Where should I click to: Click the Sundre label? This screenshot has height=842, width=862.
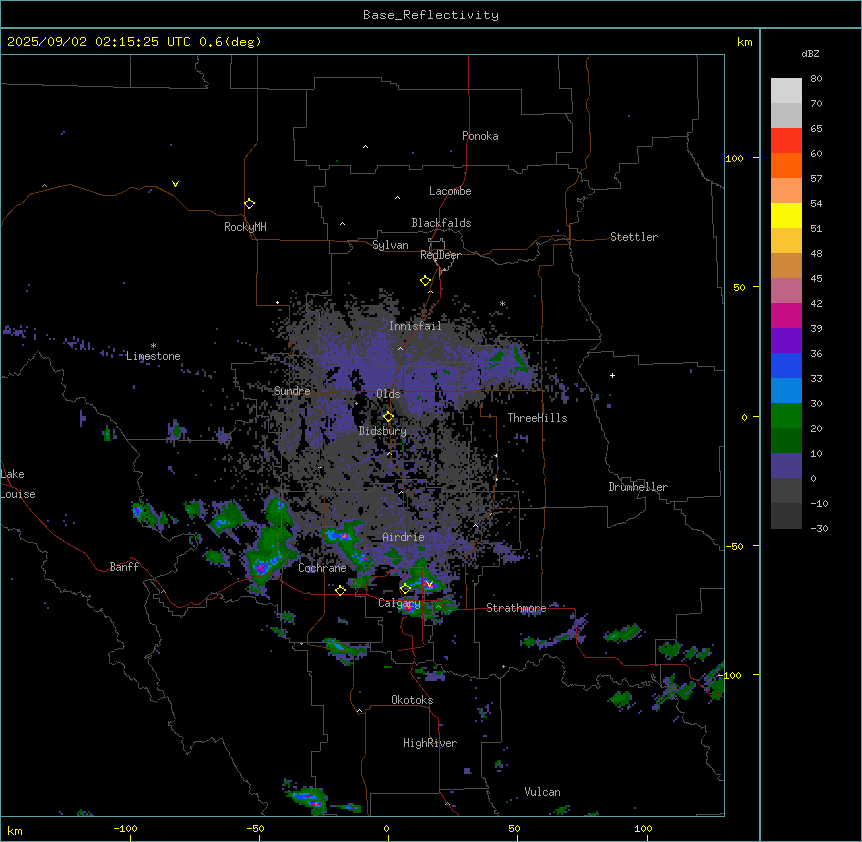292,391
